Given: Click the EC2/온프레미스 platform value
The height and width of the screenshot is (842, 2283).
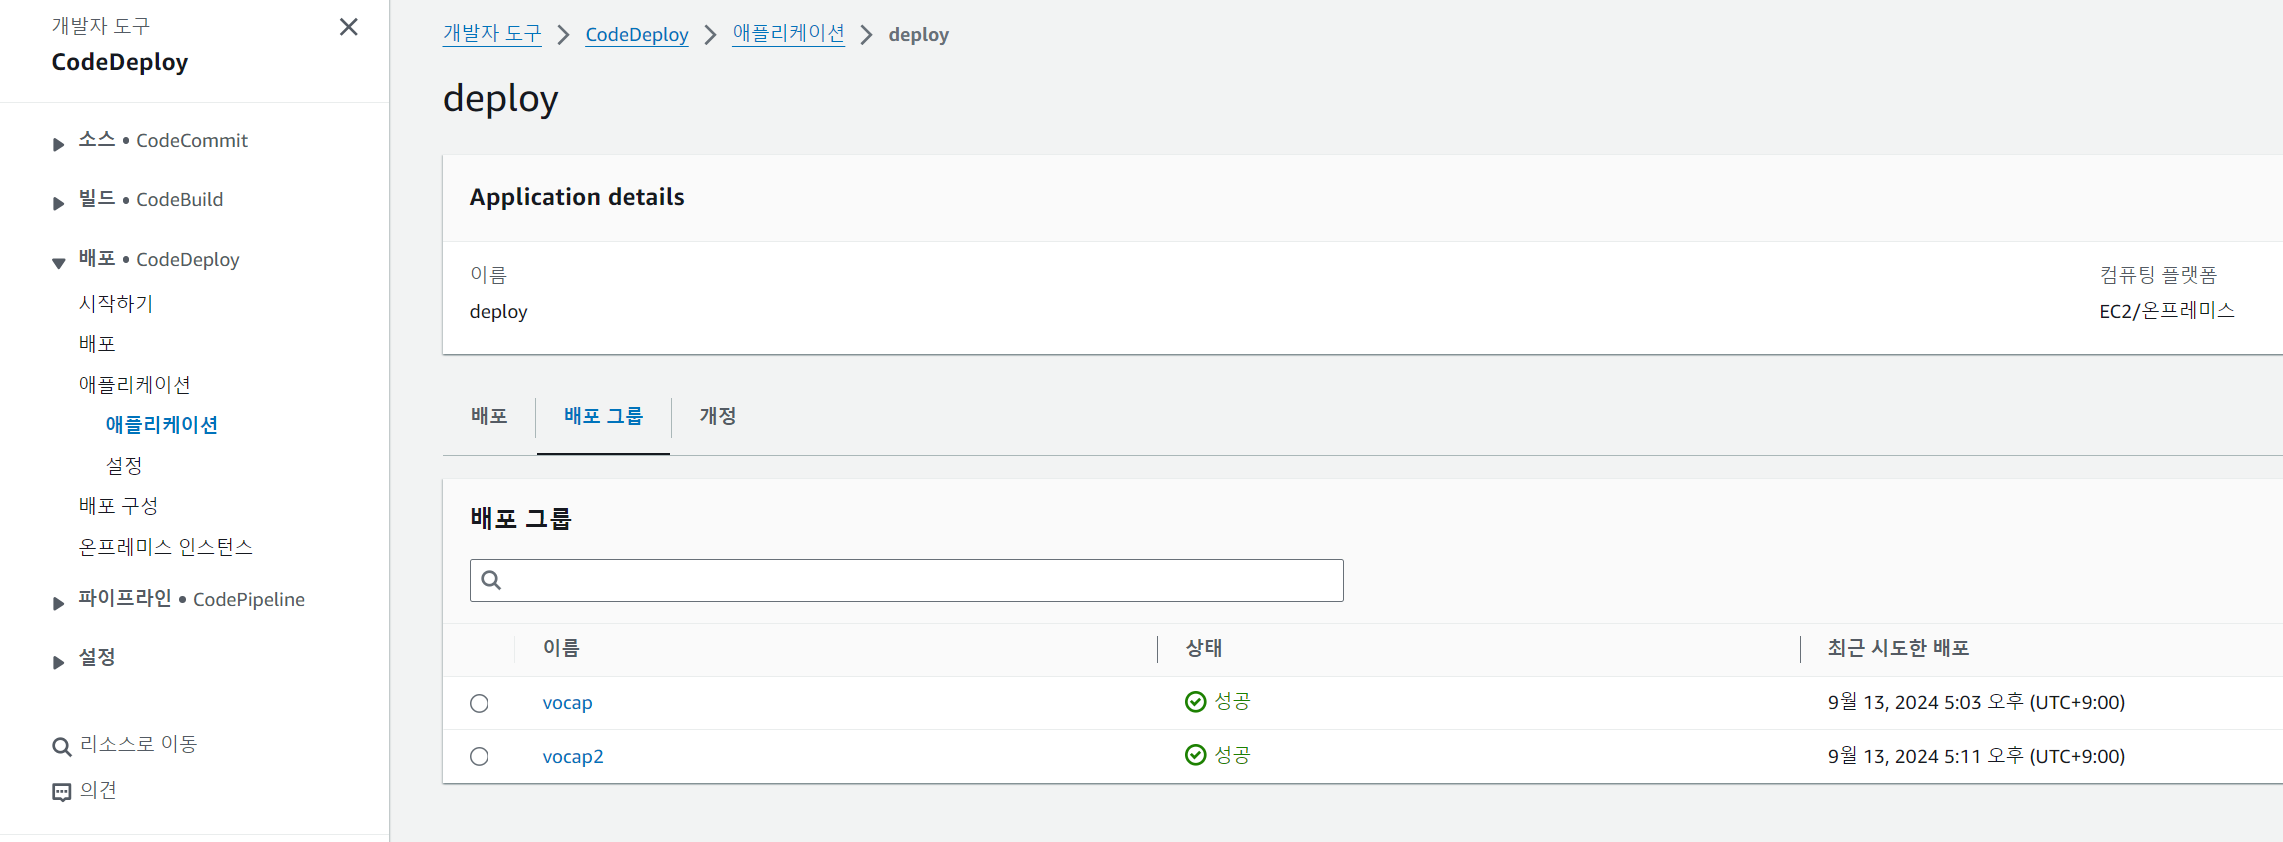Looking at the screenshot, I should click(x=2166, y=311).
